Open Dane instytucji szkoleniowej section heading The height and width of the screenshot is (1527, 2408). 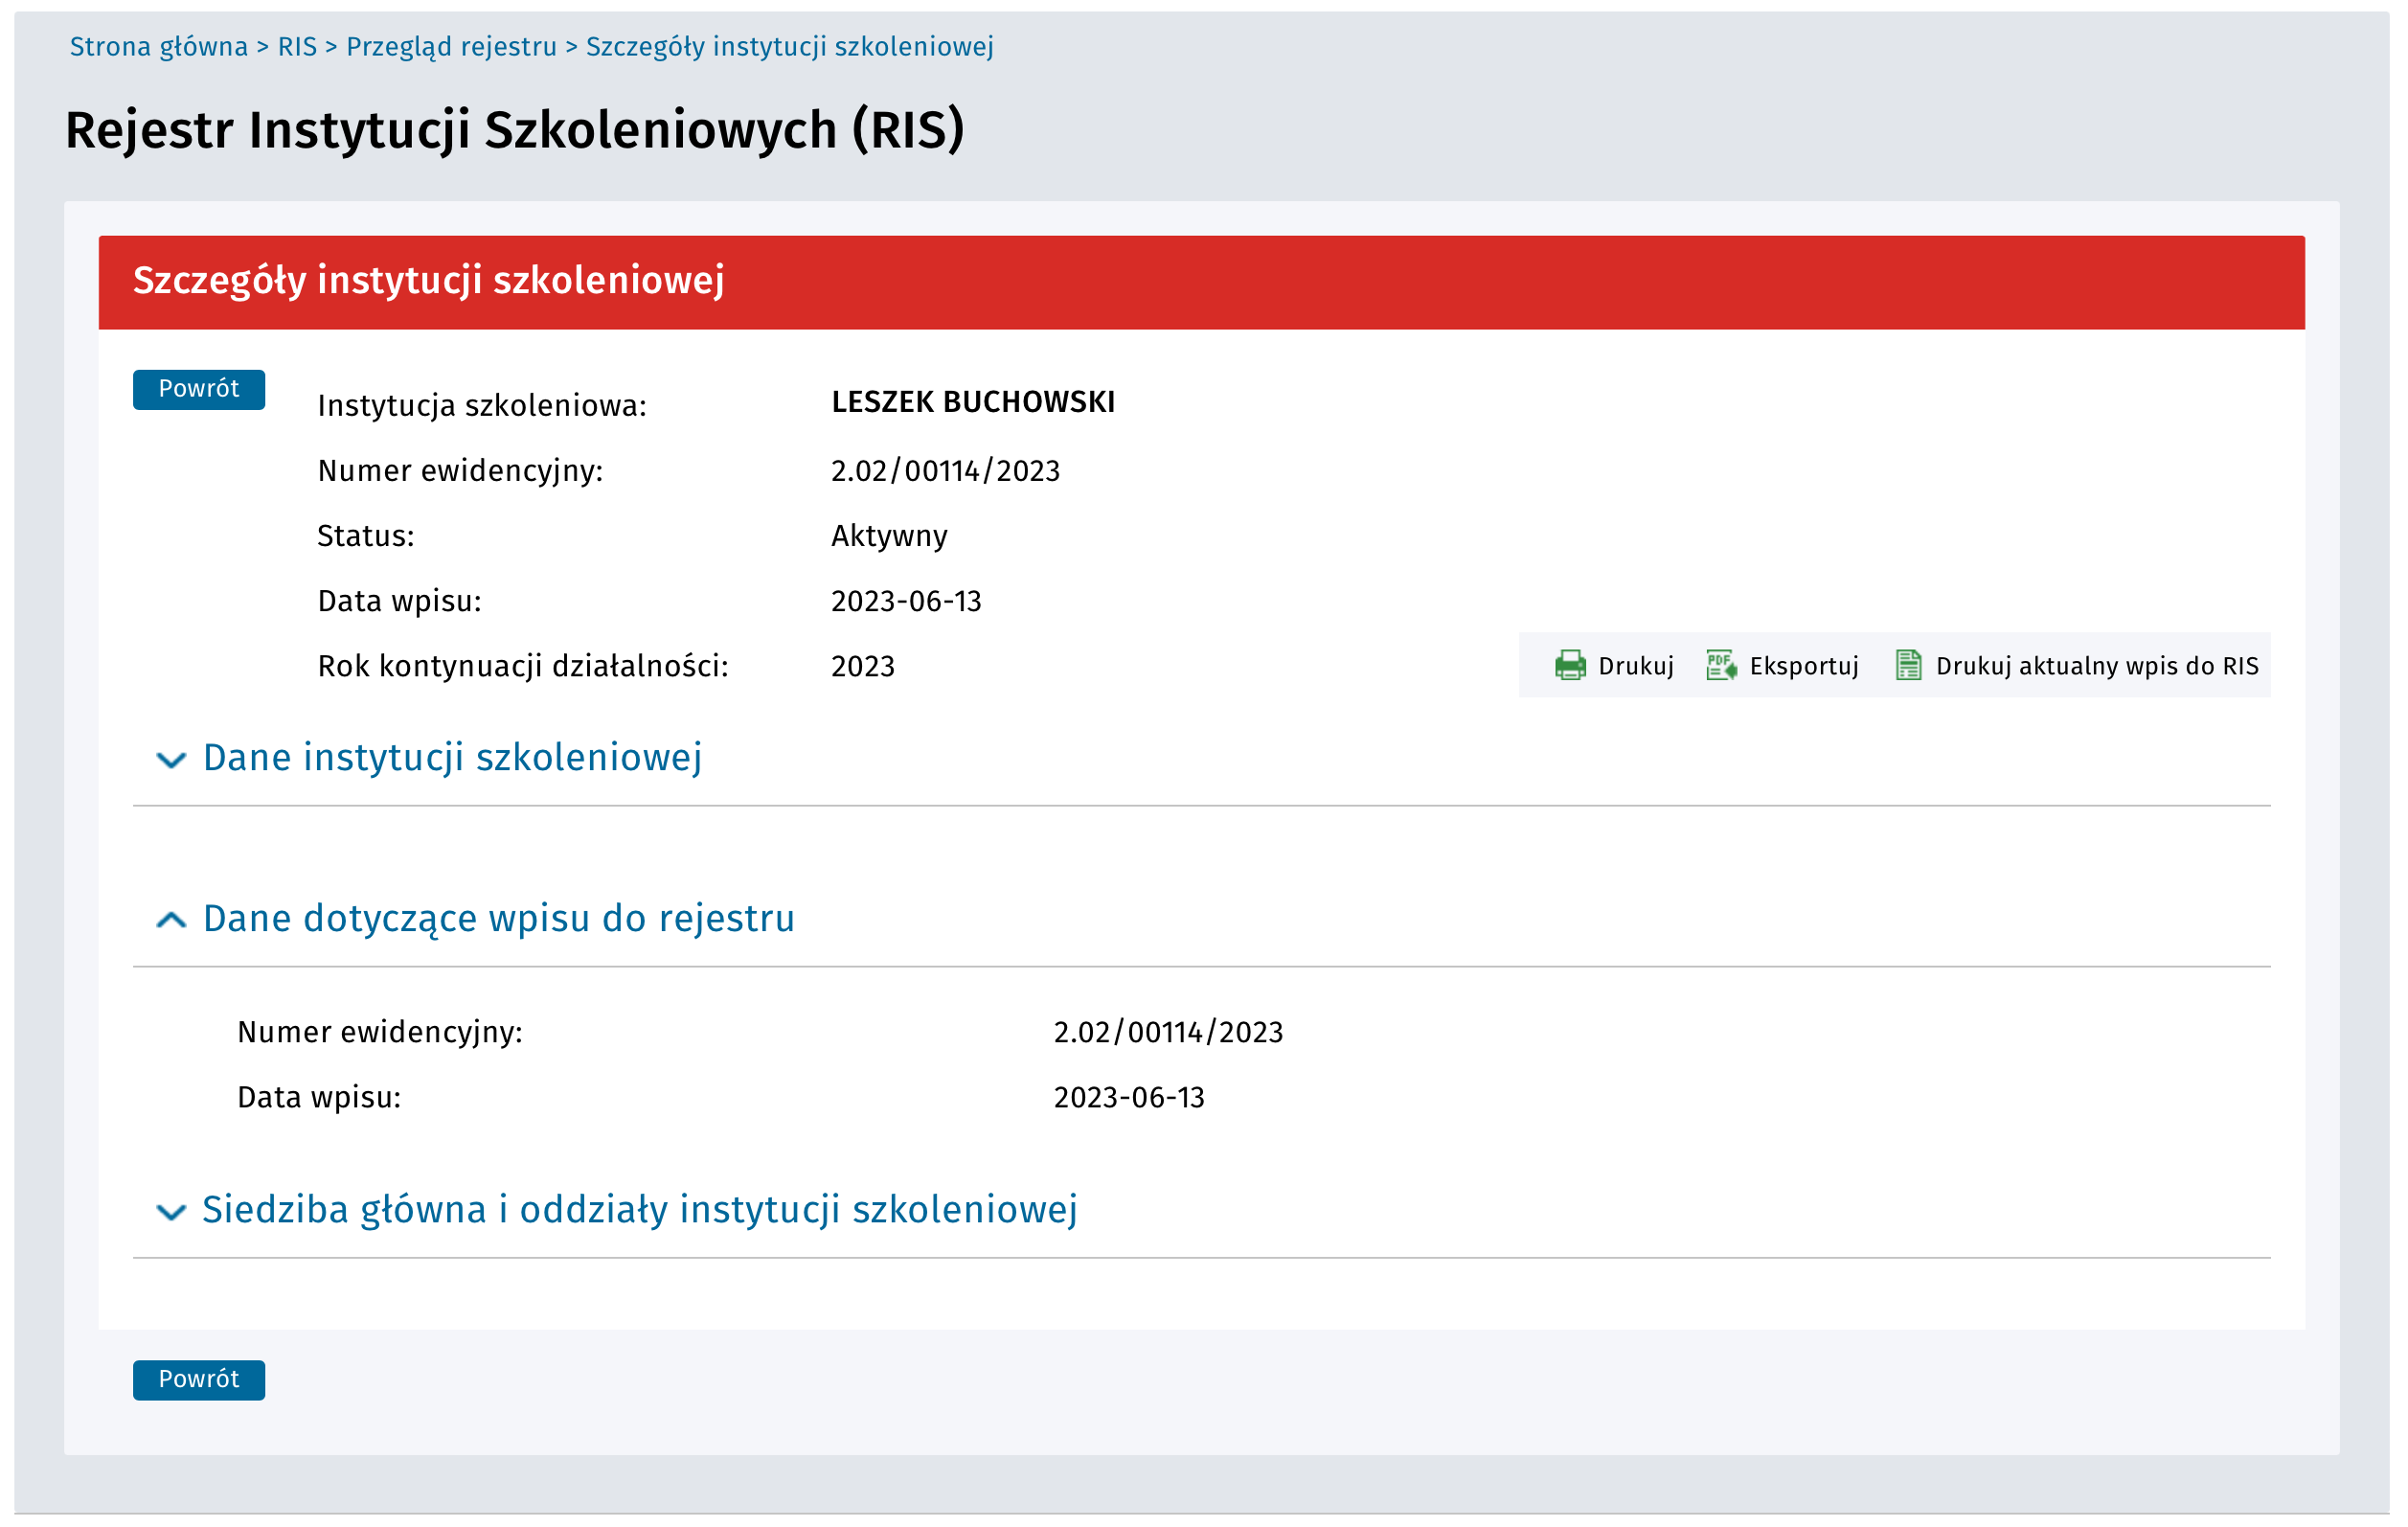point(452,758)
